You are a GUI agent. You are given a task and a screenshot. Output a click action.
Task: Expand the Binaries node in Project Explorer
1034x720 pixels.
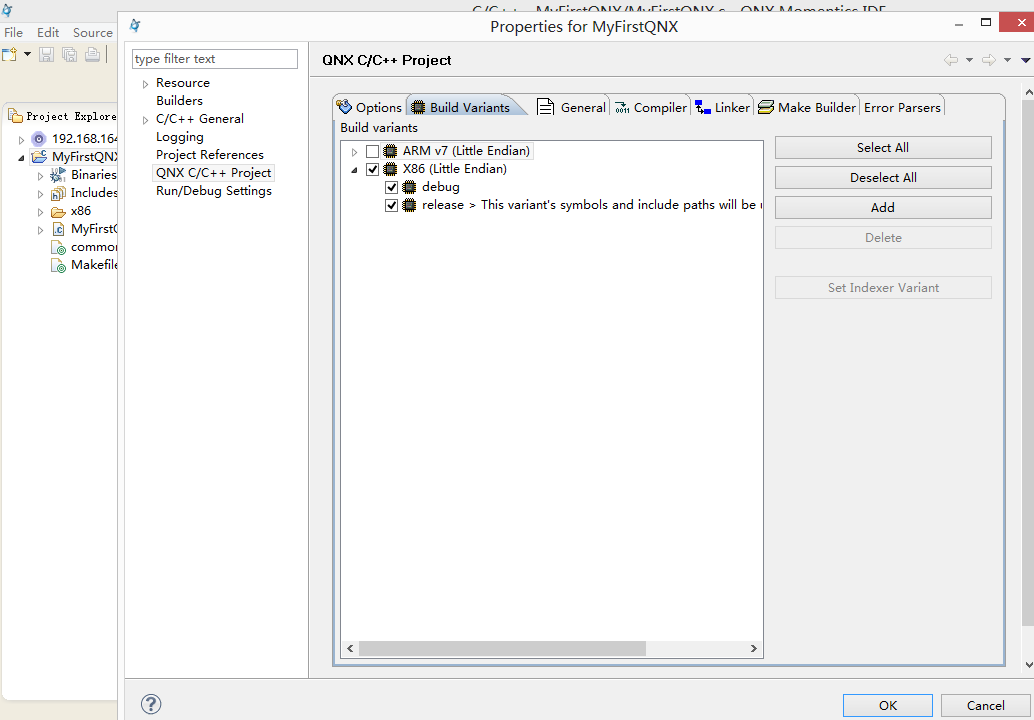point(40,176)
